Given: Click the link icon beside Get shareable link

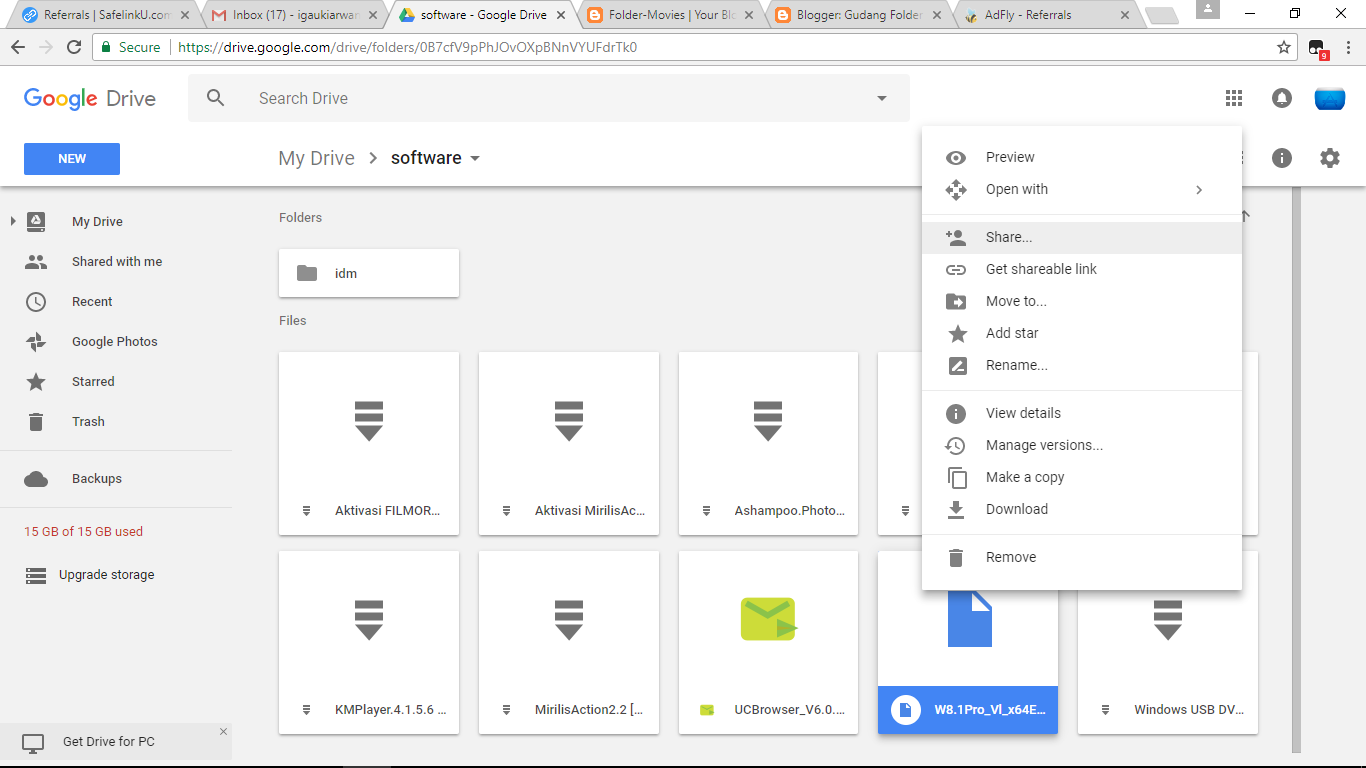Looking at the screenshot, I should click(x=956, y=269).
